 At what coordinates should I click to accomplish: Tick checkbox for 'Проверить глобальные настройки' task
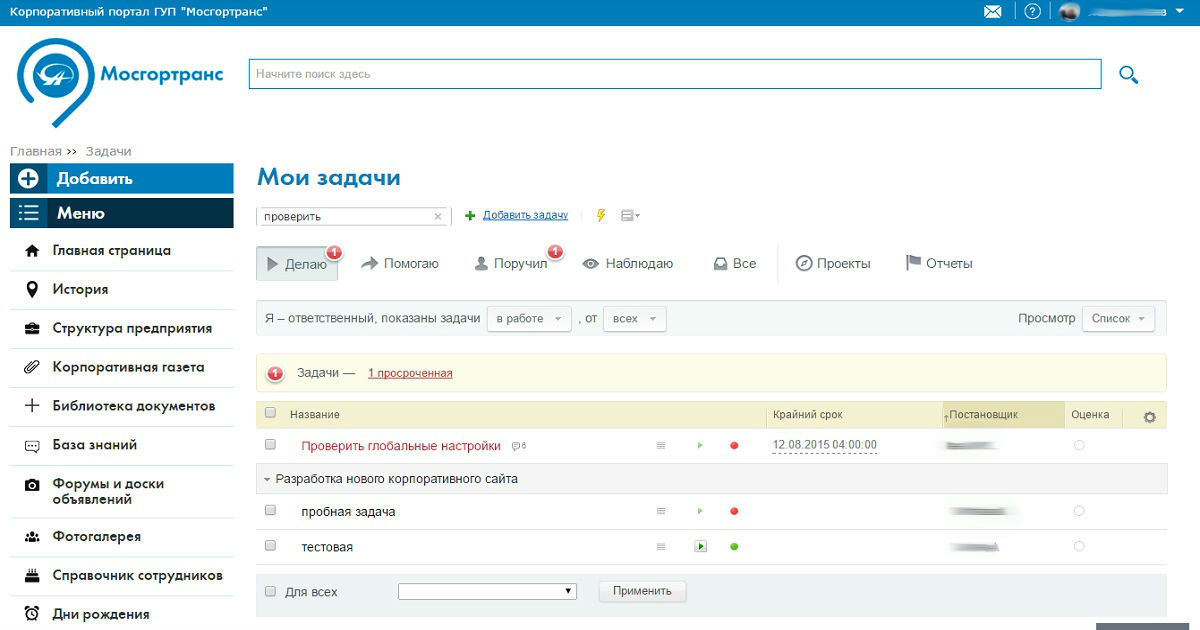click(x=270, y=444)
